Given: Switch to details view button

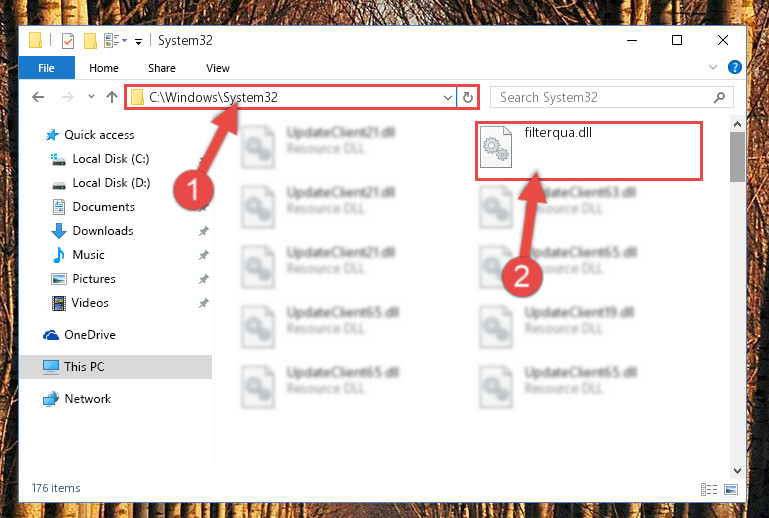Looking at the screenshot, I should click(x=709, y=489).
